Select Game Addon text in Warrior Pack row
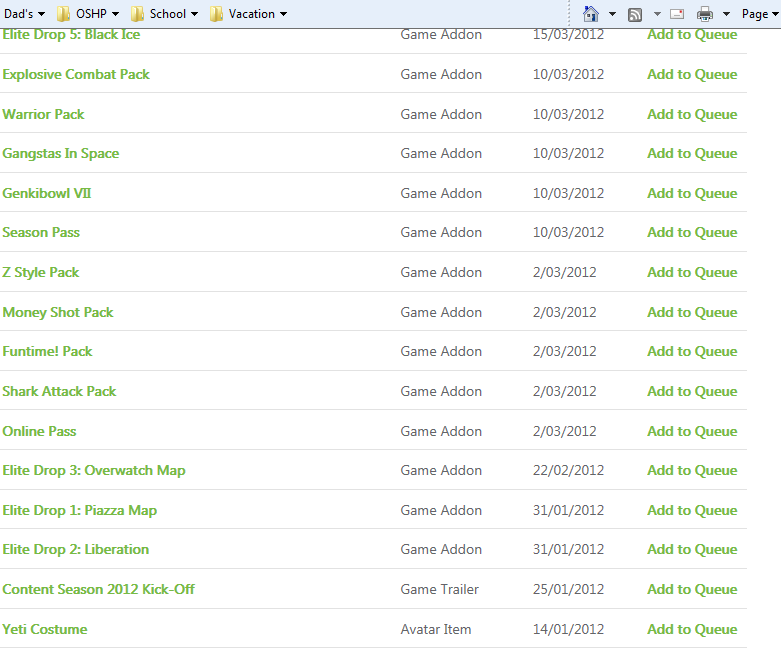This screenshot has height=649, width=781. point(441,114)
